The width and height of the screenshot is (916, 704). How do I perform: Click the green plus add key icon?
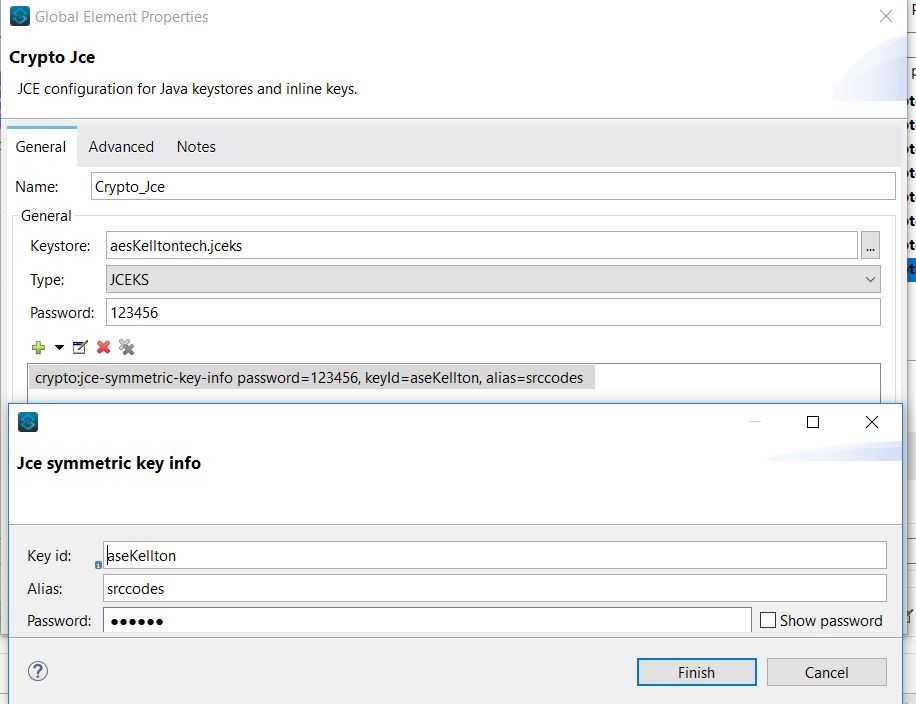(38, 347)
